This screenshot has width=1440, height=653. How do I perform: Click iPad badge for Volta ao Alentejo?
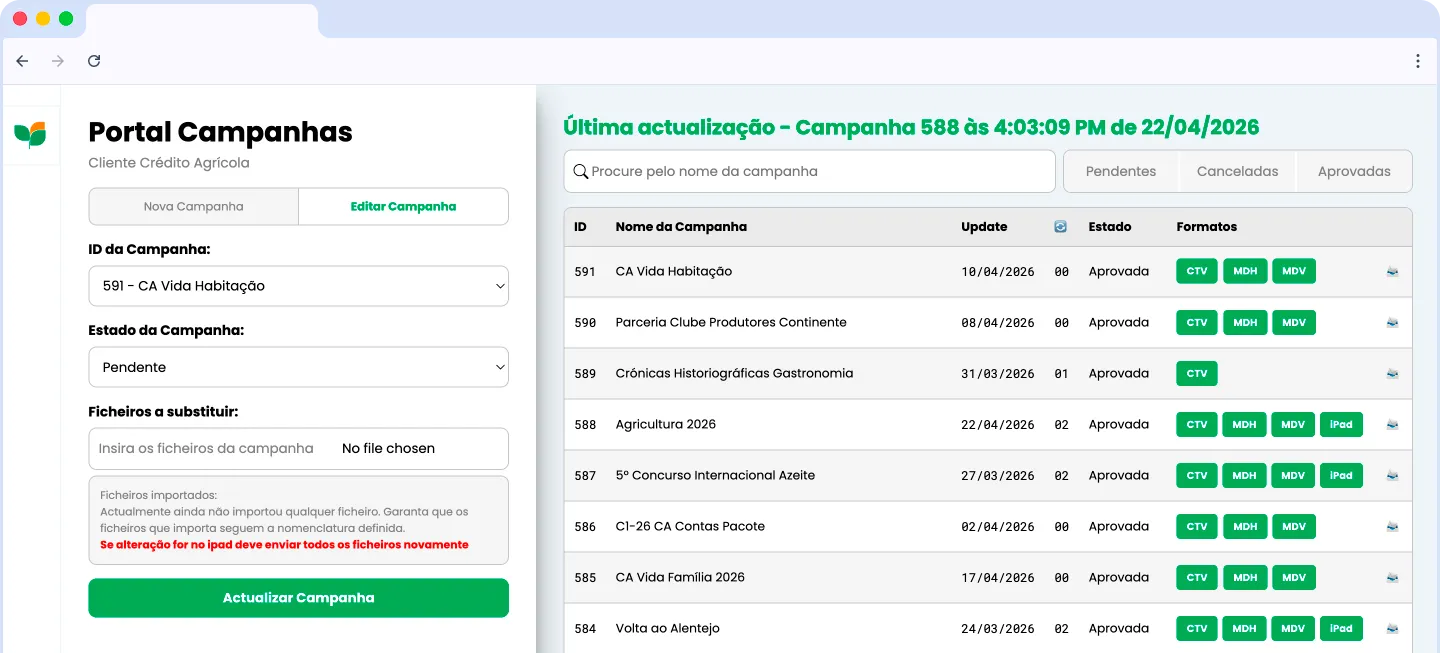pos(1341,628)
